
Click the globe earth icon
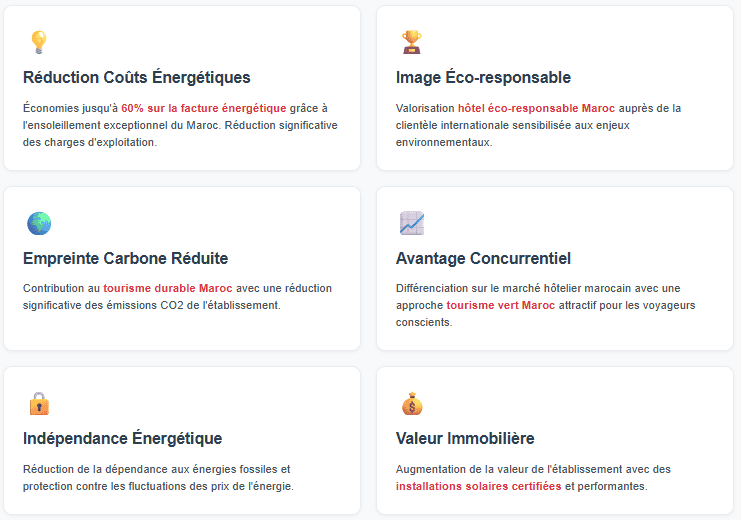(x=39, y=223)
